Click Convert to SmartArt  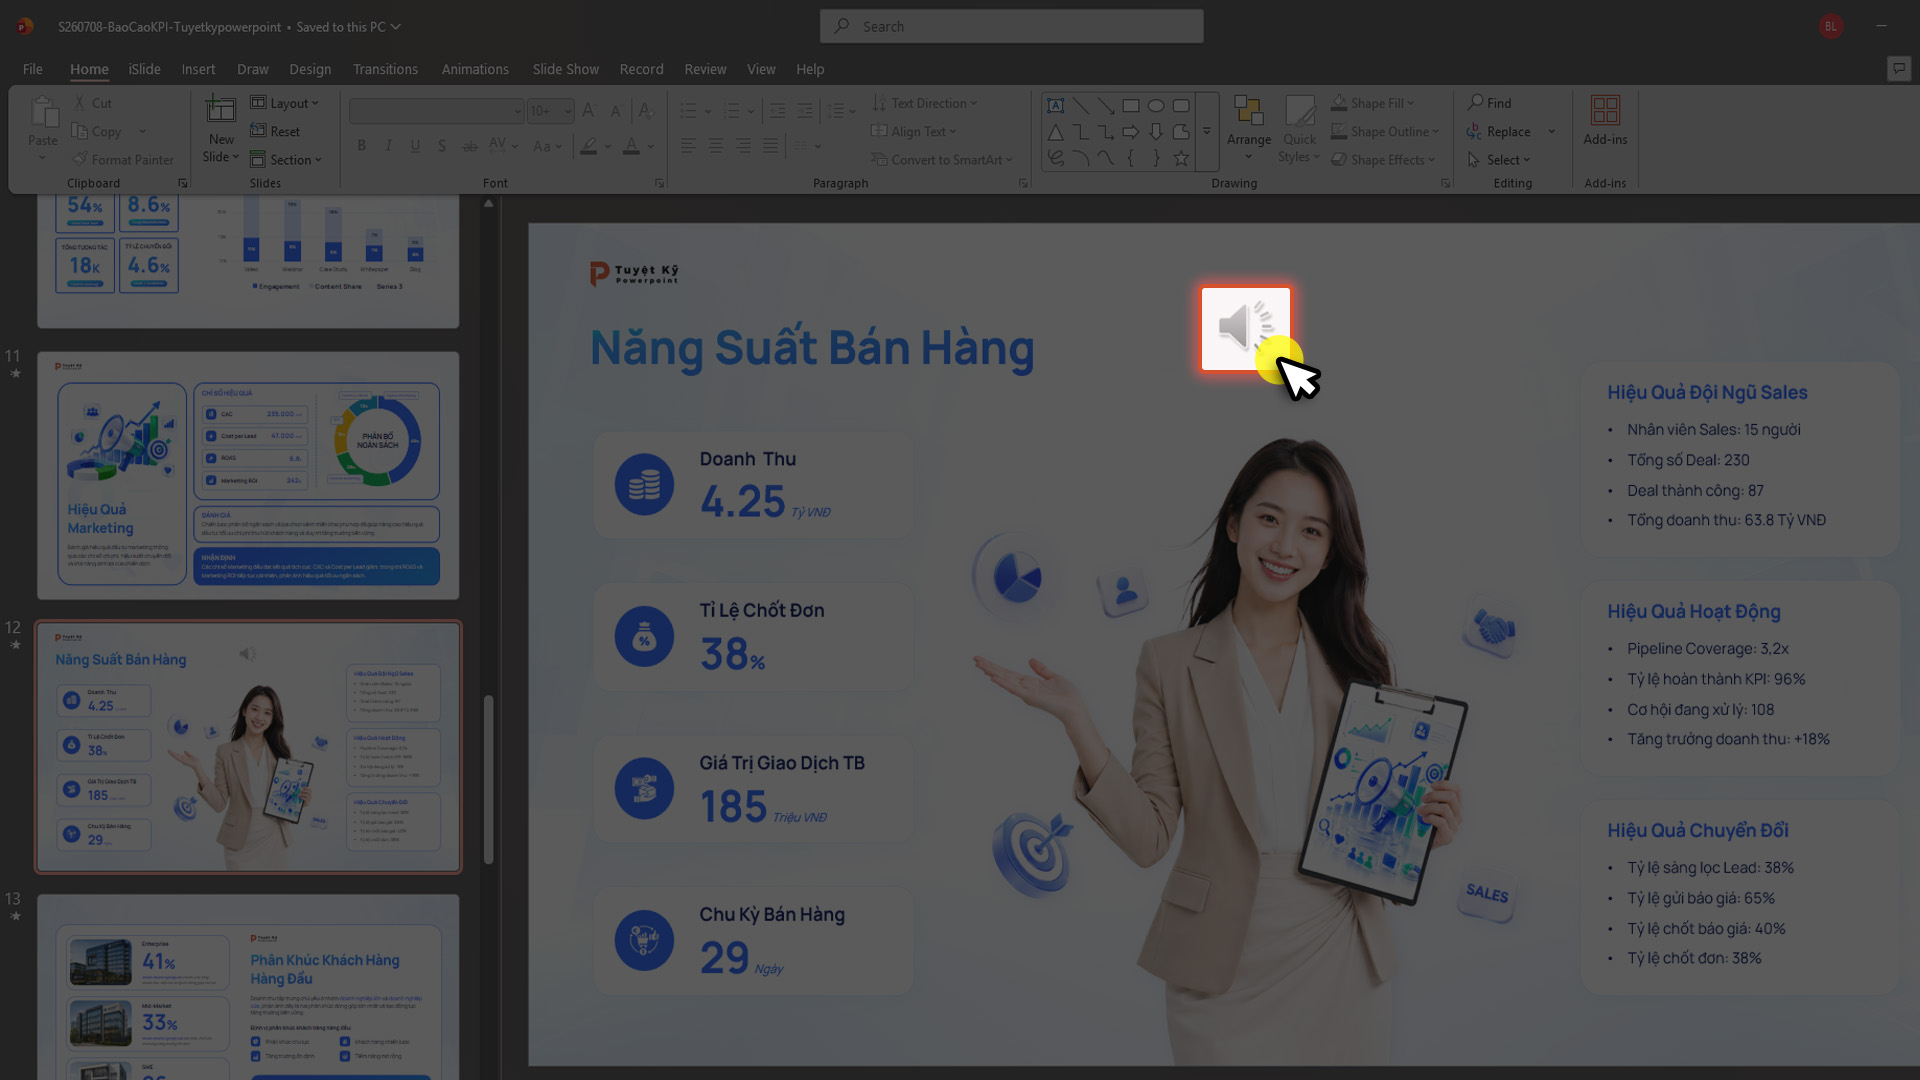[942, 160]
